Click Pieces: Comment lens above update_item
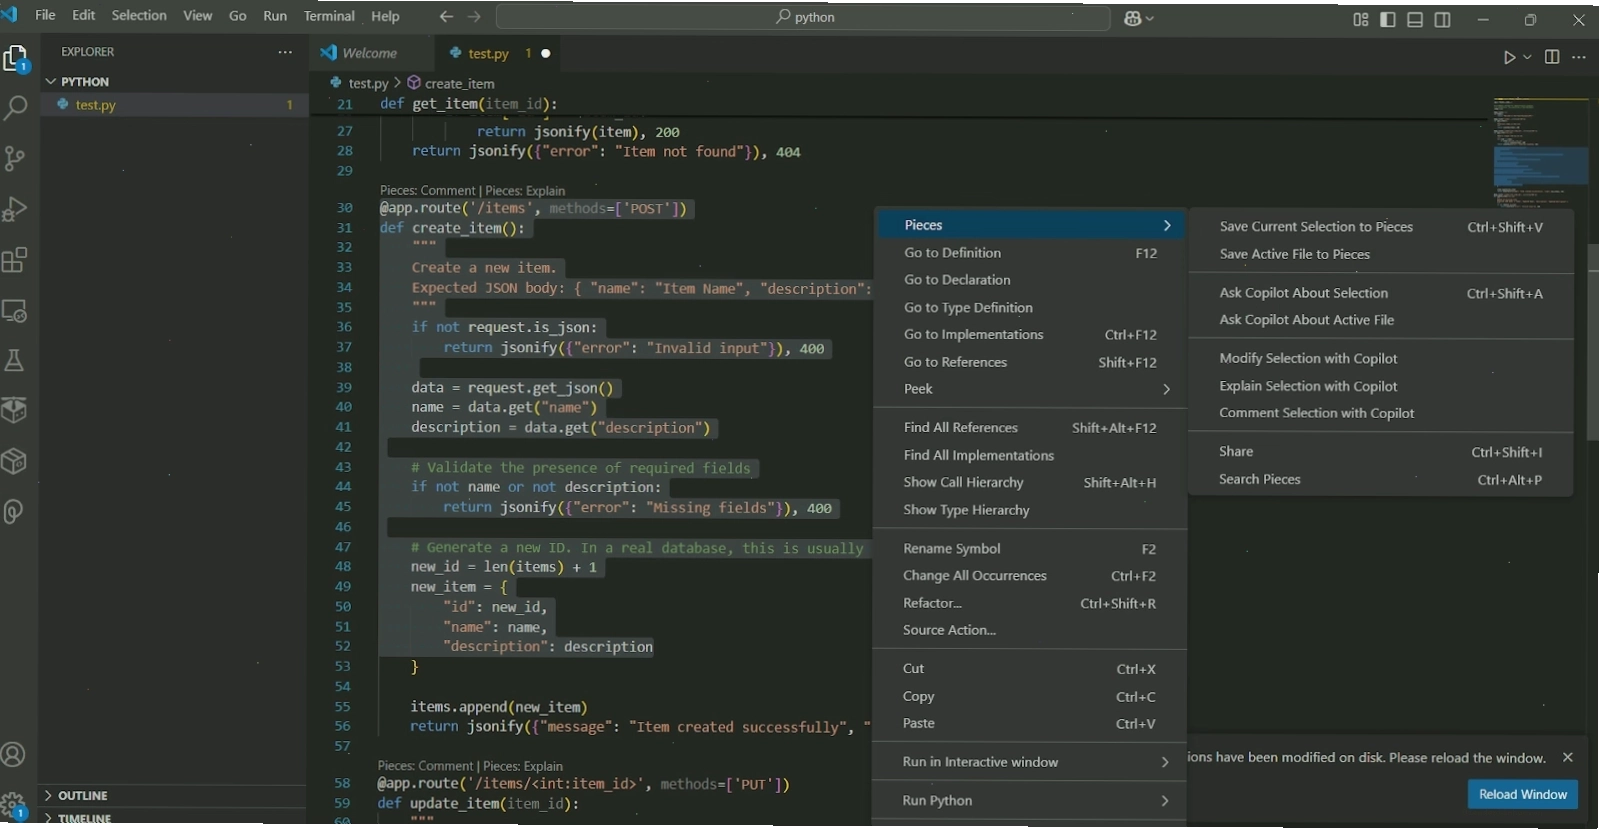The image size is (1599, 829). [425, 766]
